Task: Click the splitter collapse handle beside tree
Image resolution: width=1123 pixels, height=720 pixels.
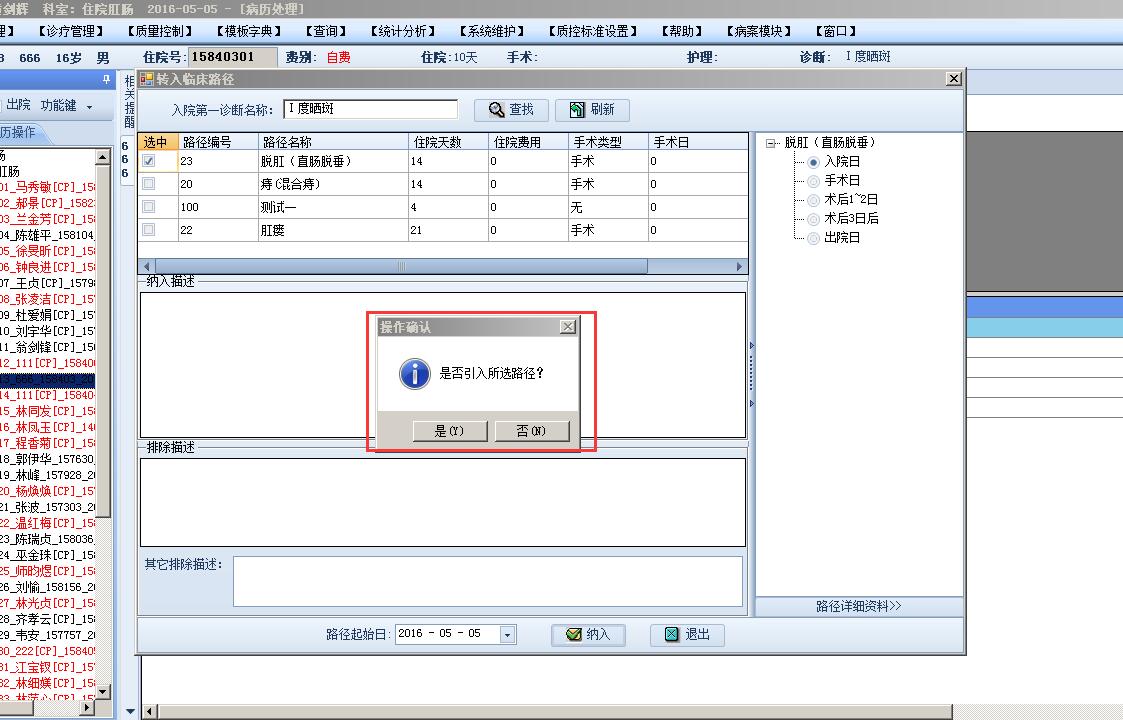Action: point(751,375)
